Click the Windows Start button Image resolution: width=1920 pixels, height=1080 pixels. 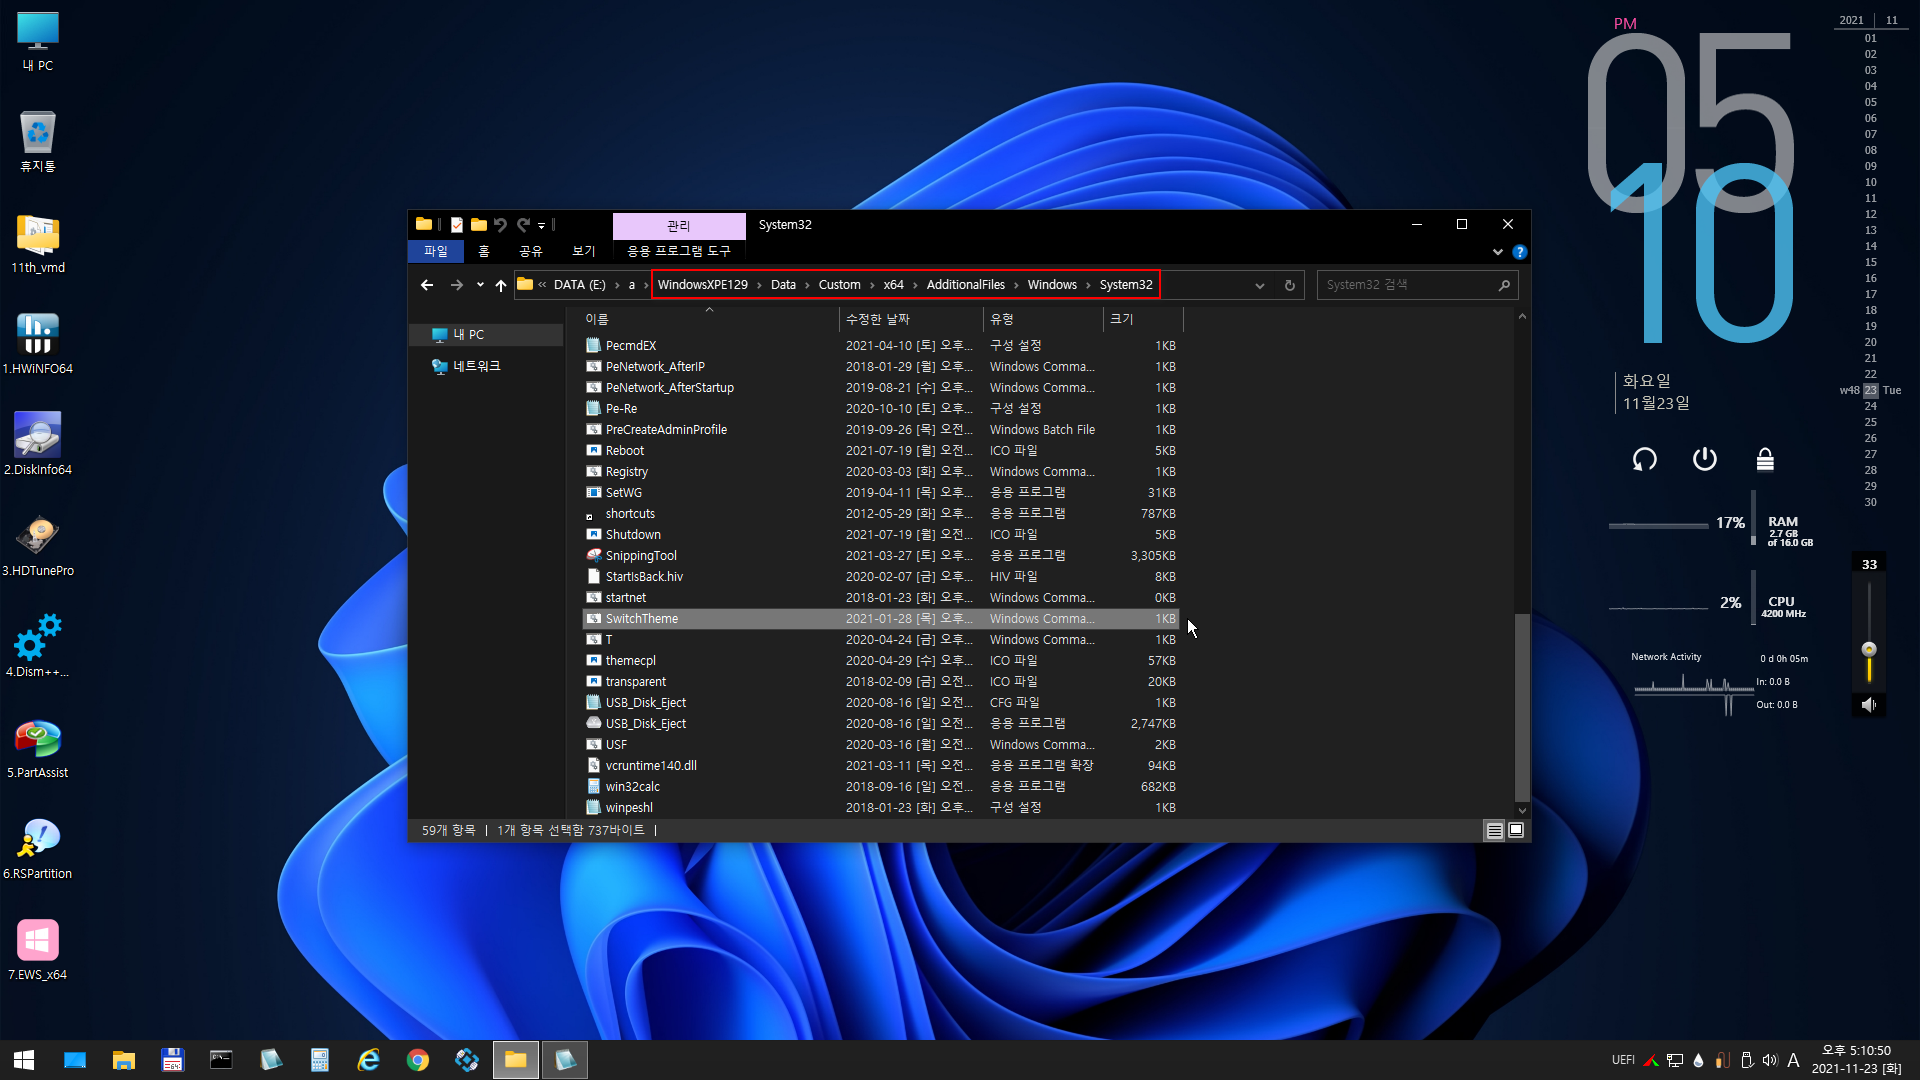[x=24, y=1060]
